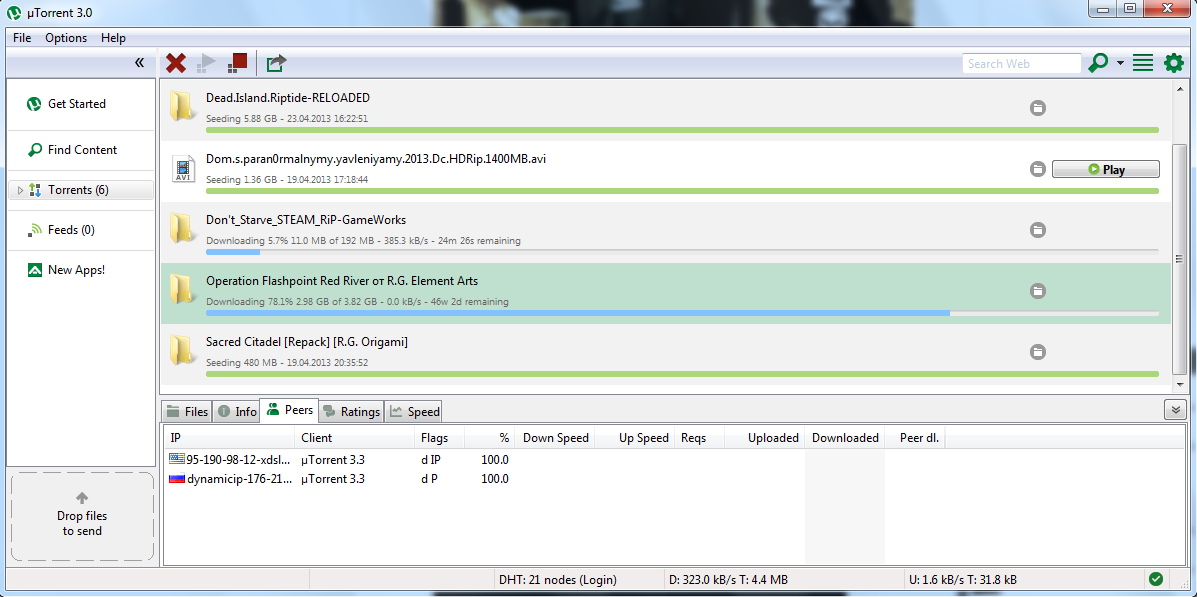The image size is (1197, 597).
Task: Click the green magnifier search icon
Action: point(1099,63)
